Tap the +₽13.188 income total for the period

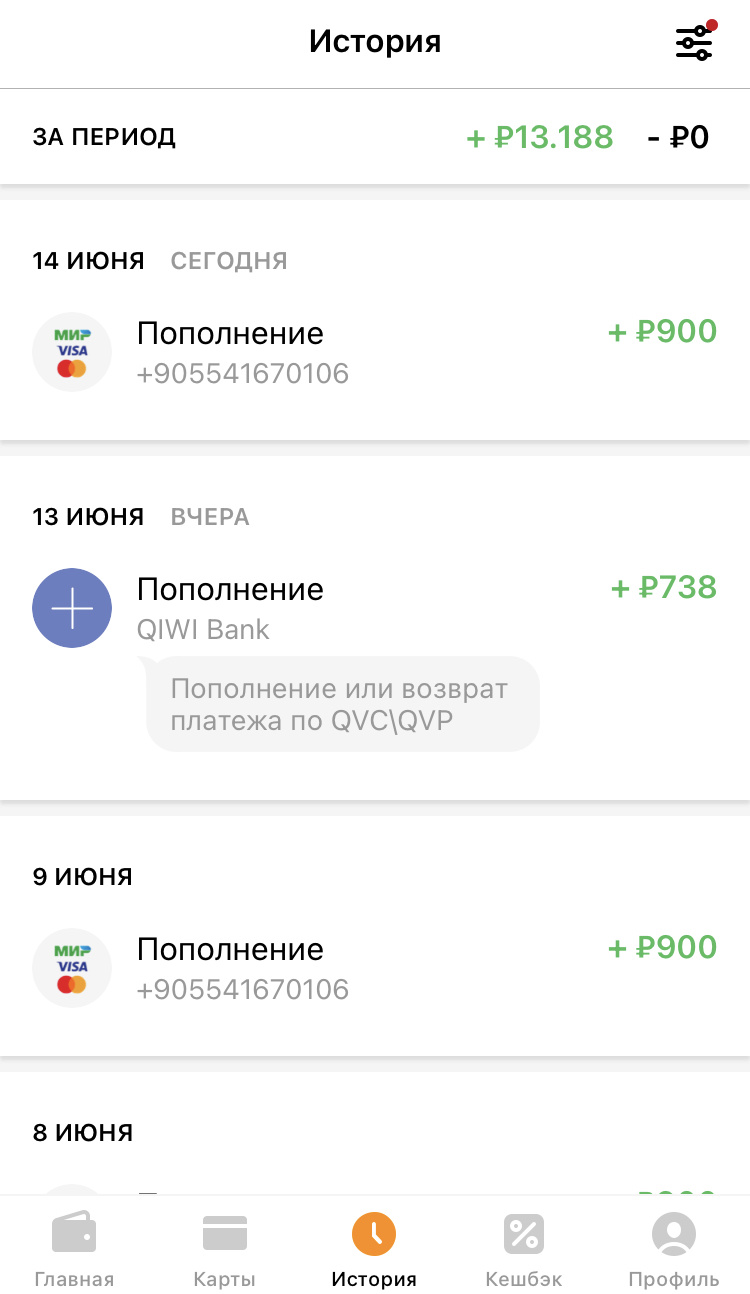[540, 137]
